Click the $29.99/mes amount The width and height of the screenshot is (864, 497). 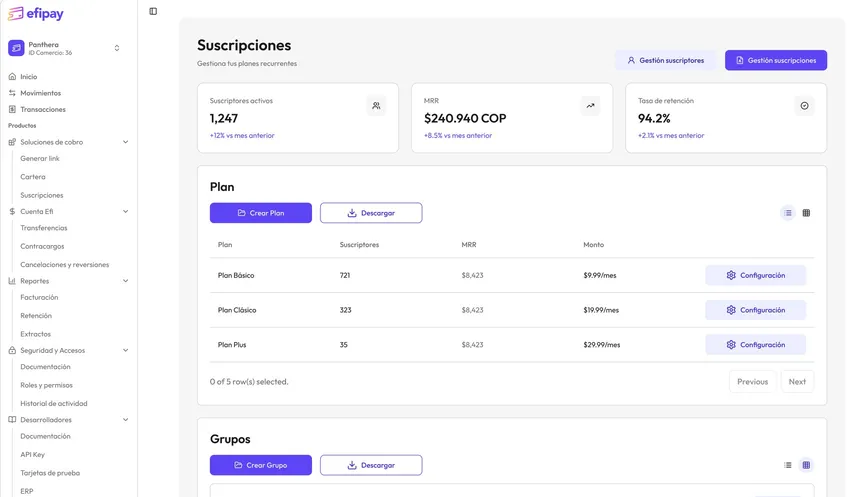602,345
